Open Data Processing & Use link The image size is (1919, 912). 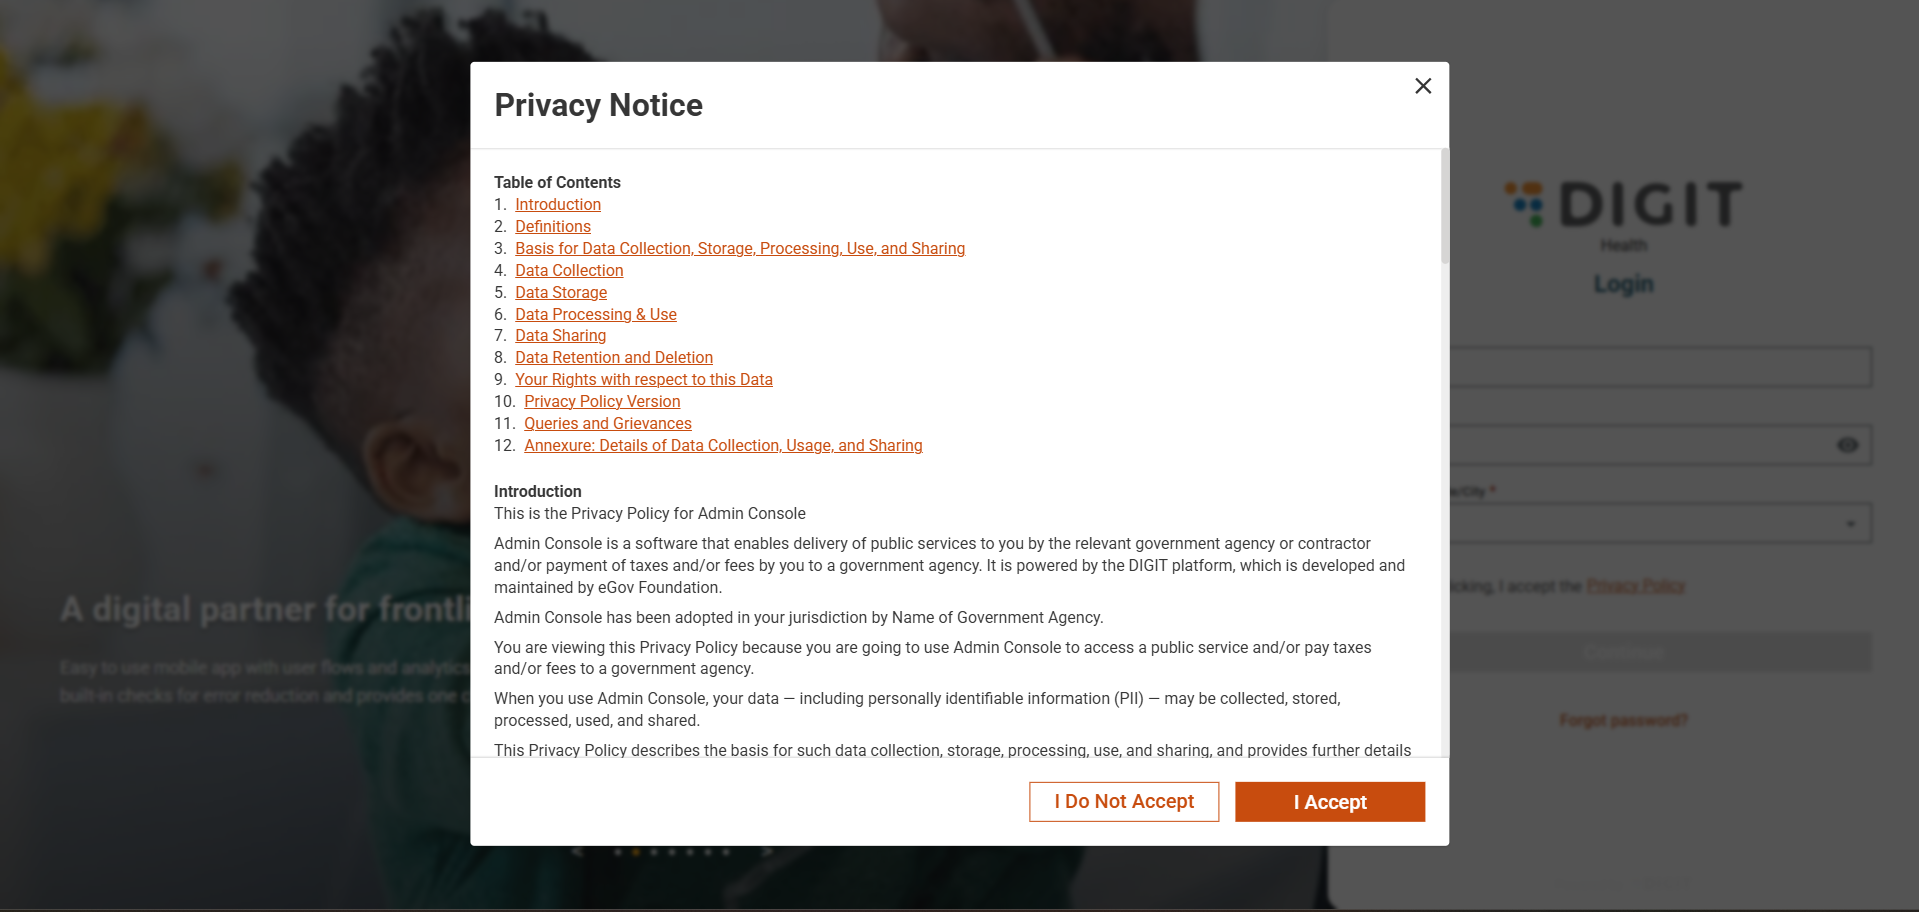click(596, 315)
